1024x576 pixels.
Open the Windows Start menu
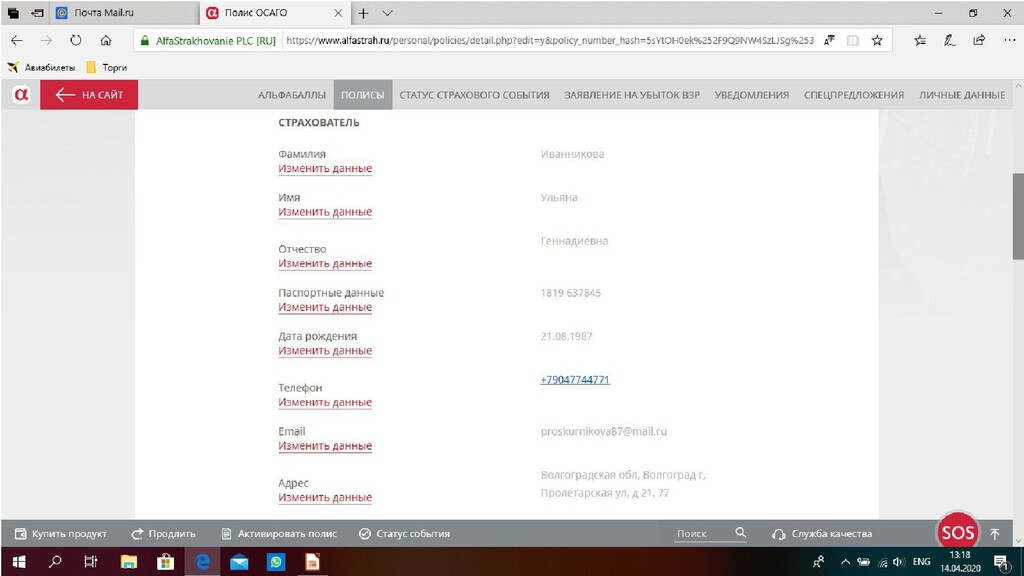pyautogui.click(x=19, y=562)
